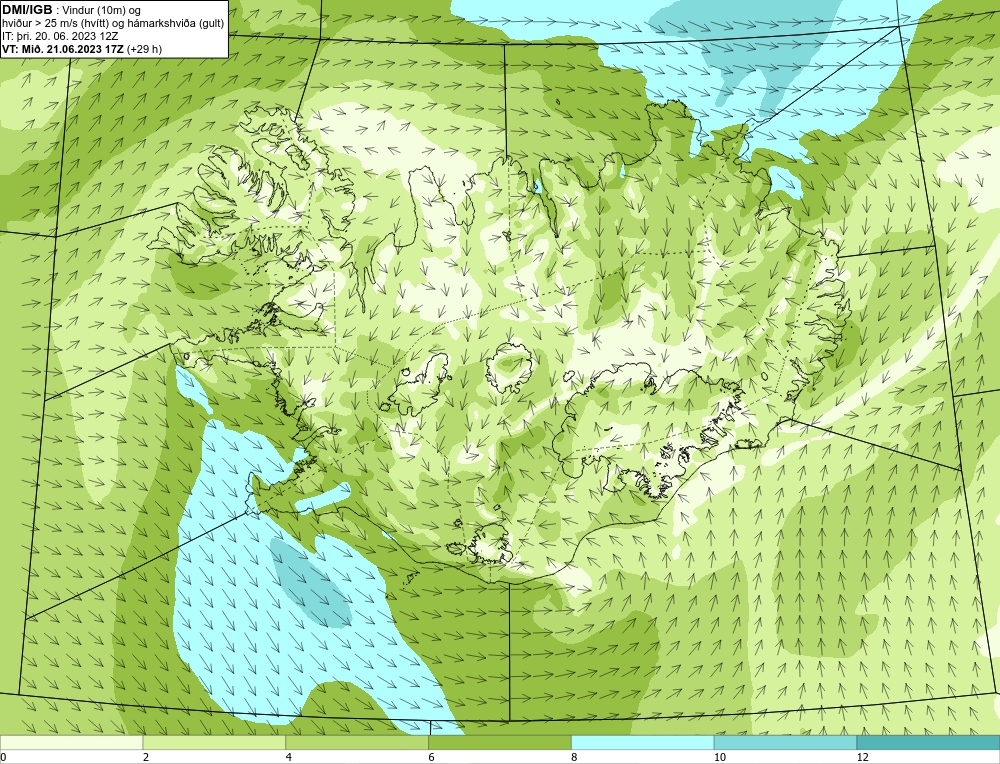Click the legend tick label '10'

pos(719,757)
